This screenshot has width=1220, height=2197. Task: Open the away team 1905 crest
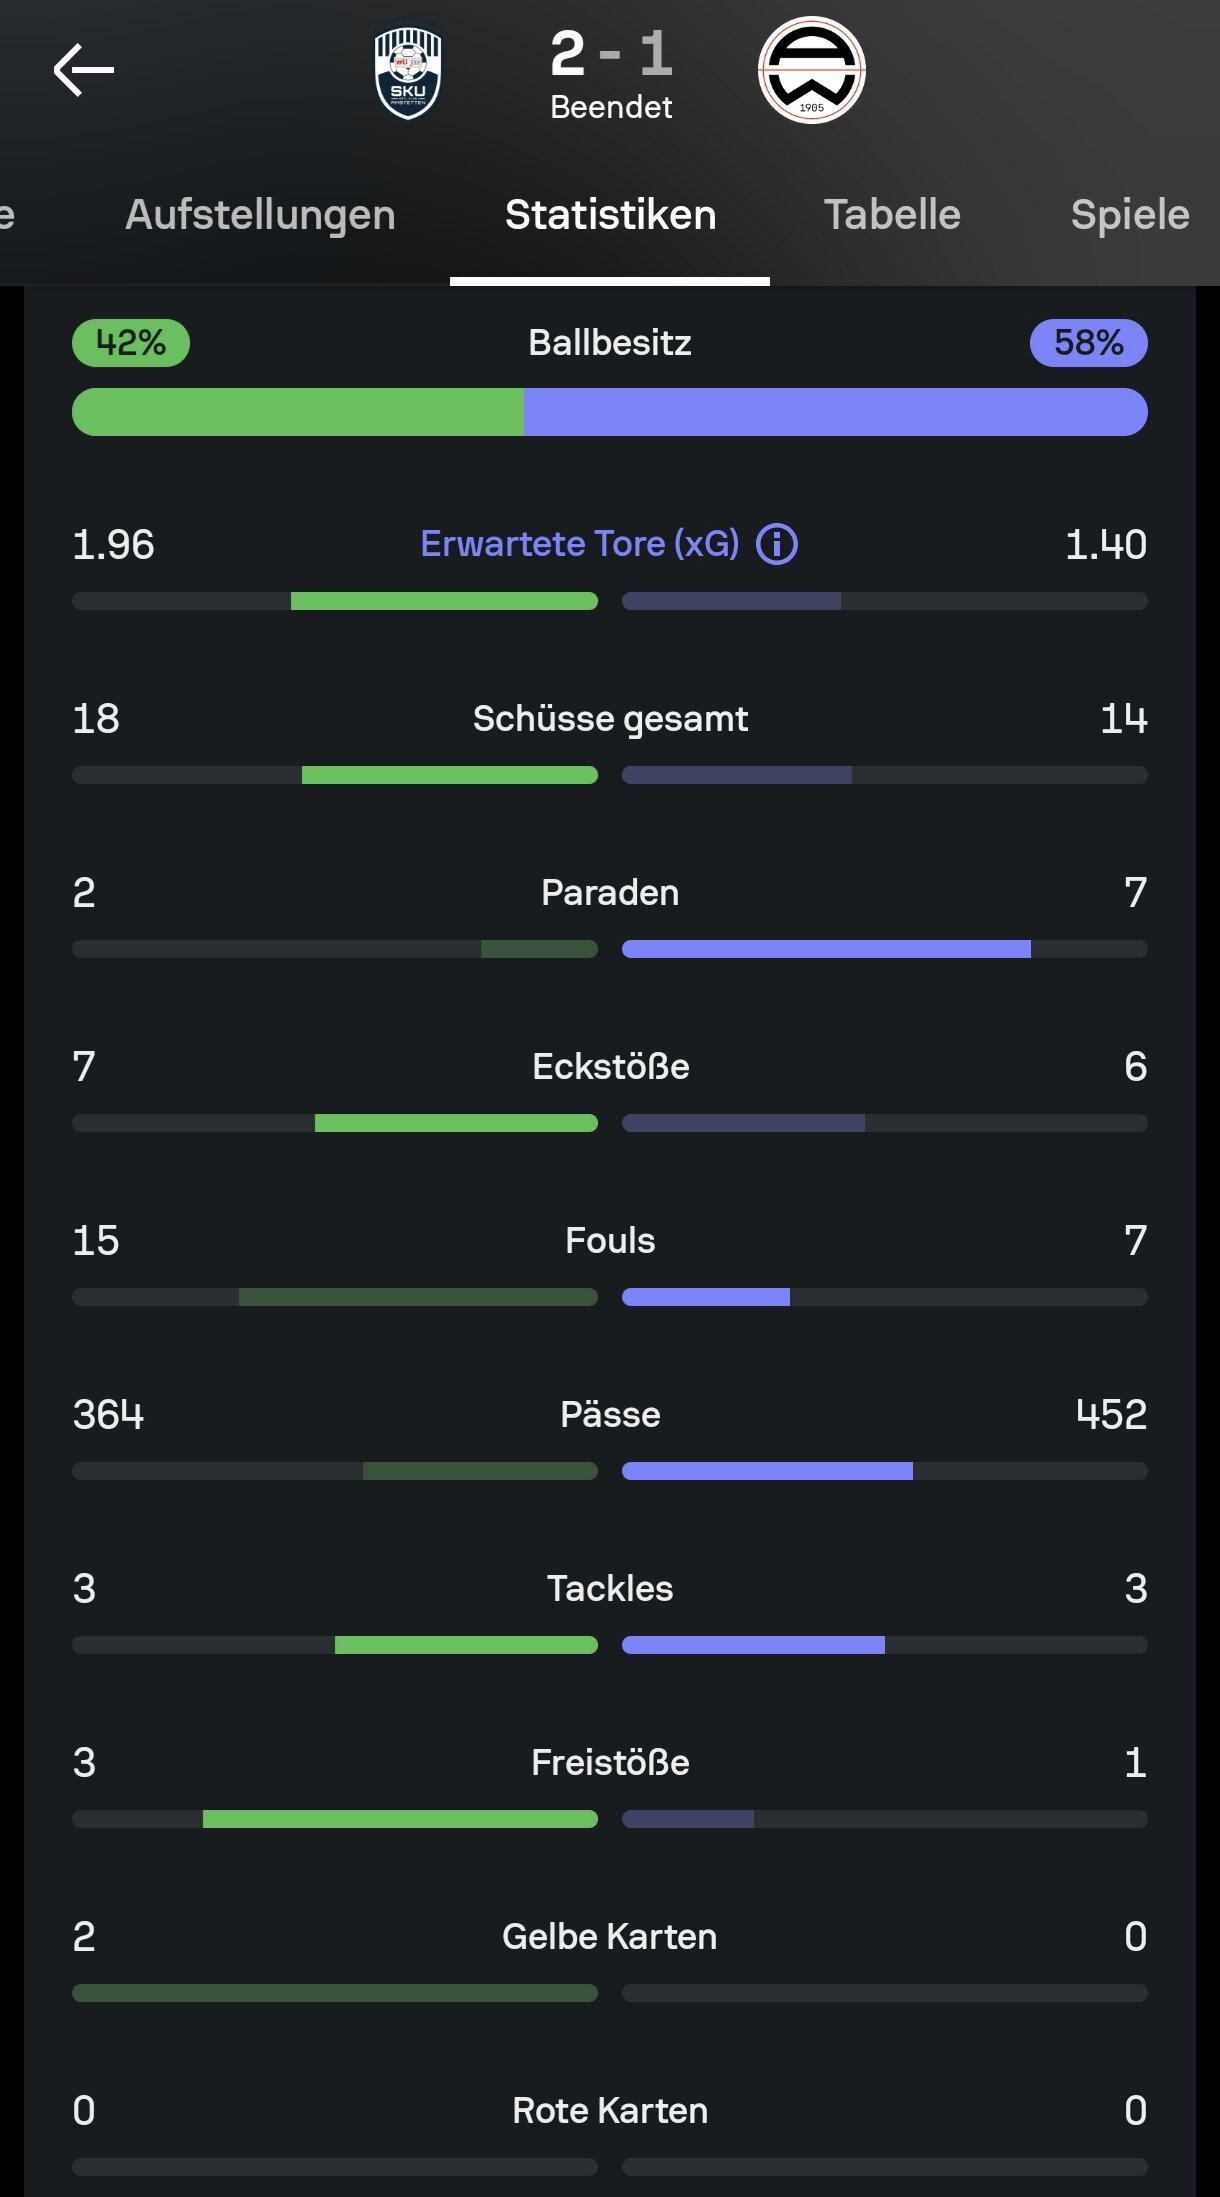[x=812, y=70]
